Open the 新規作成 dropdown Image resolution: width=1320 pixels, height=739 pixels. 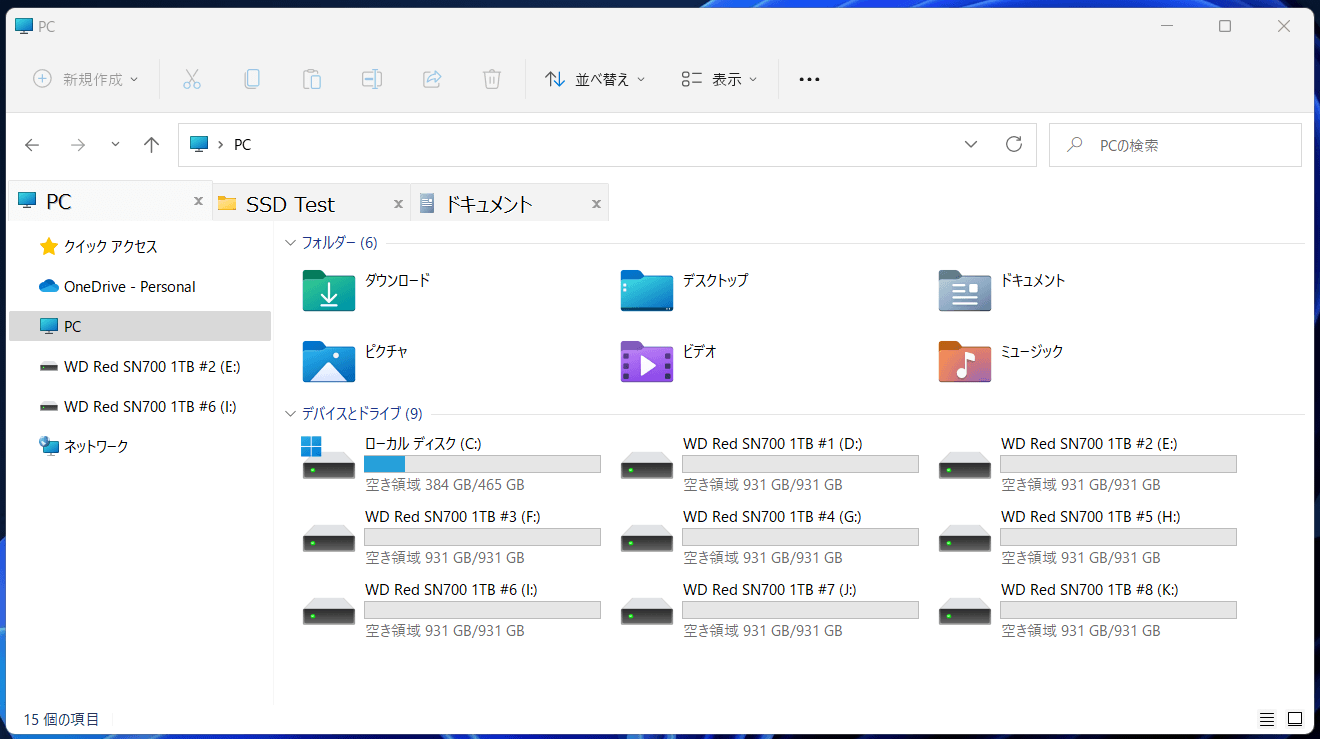(86, 79)
